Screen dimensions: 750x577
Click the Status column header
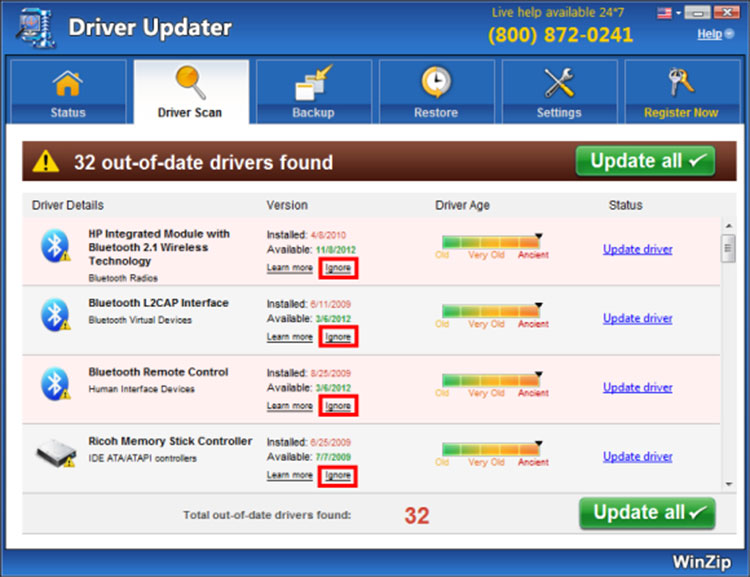point(625,205)
